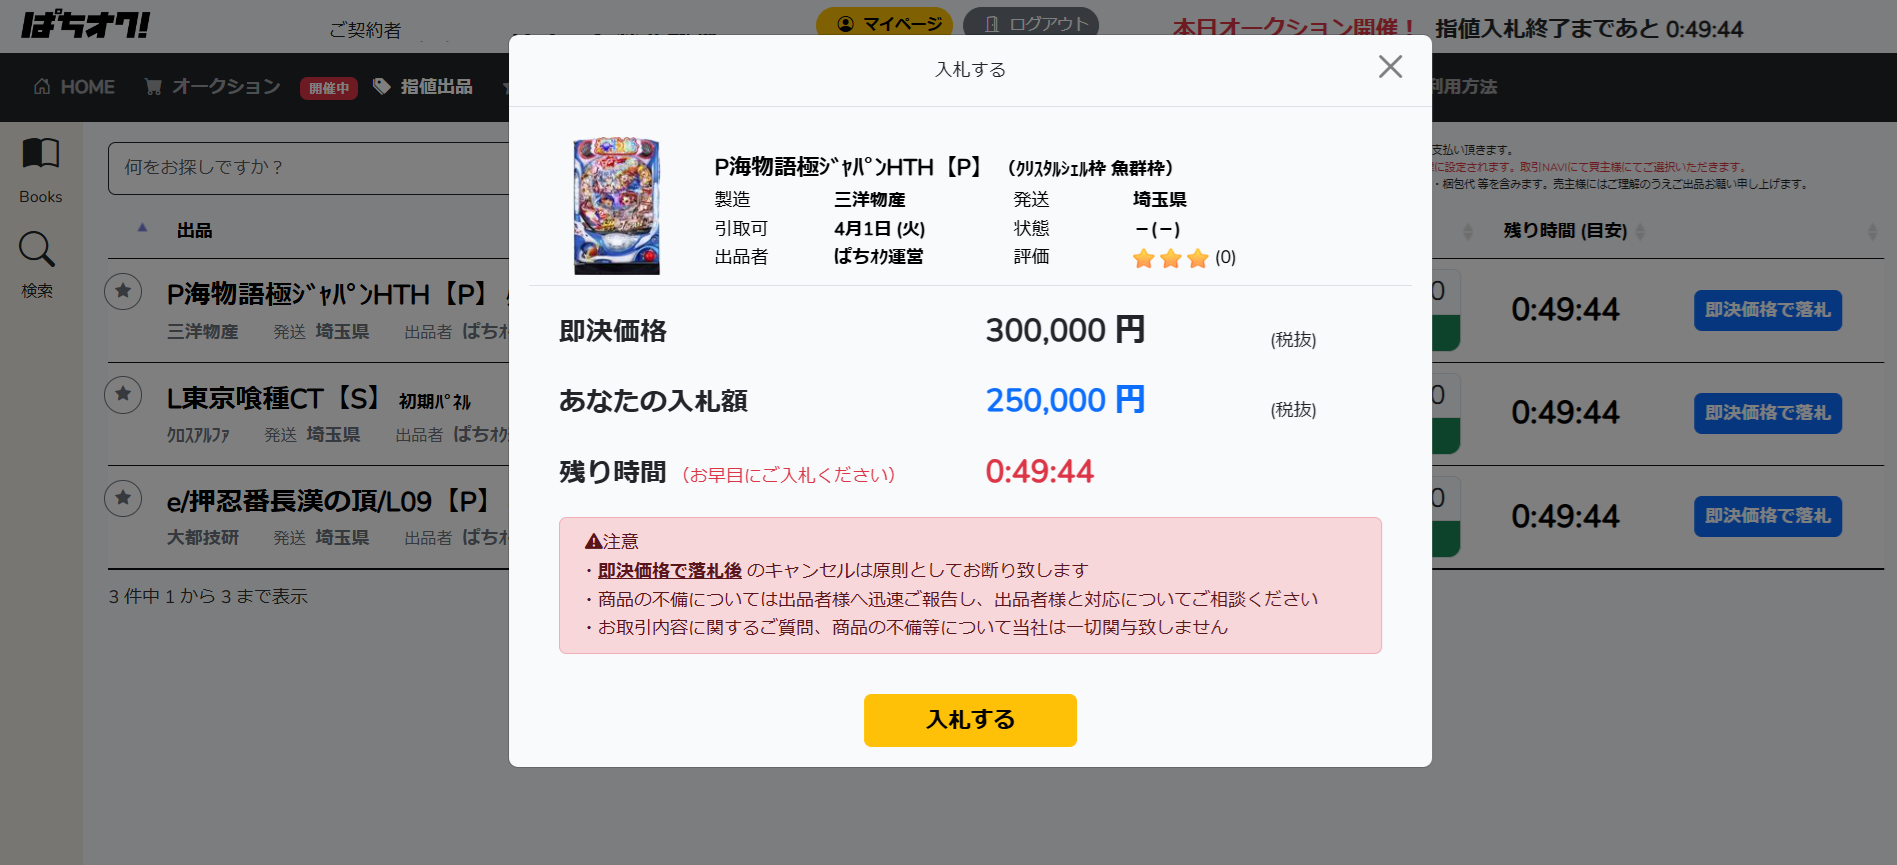Click the 何をお探しですか search field
Viewport: 1897px width, 865px height.
[x=310, y=168]
